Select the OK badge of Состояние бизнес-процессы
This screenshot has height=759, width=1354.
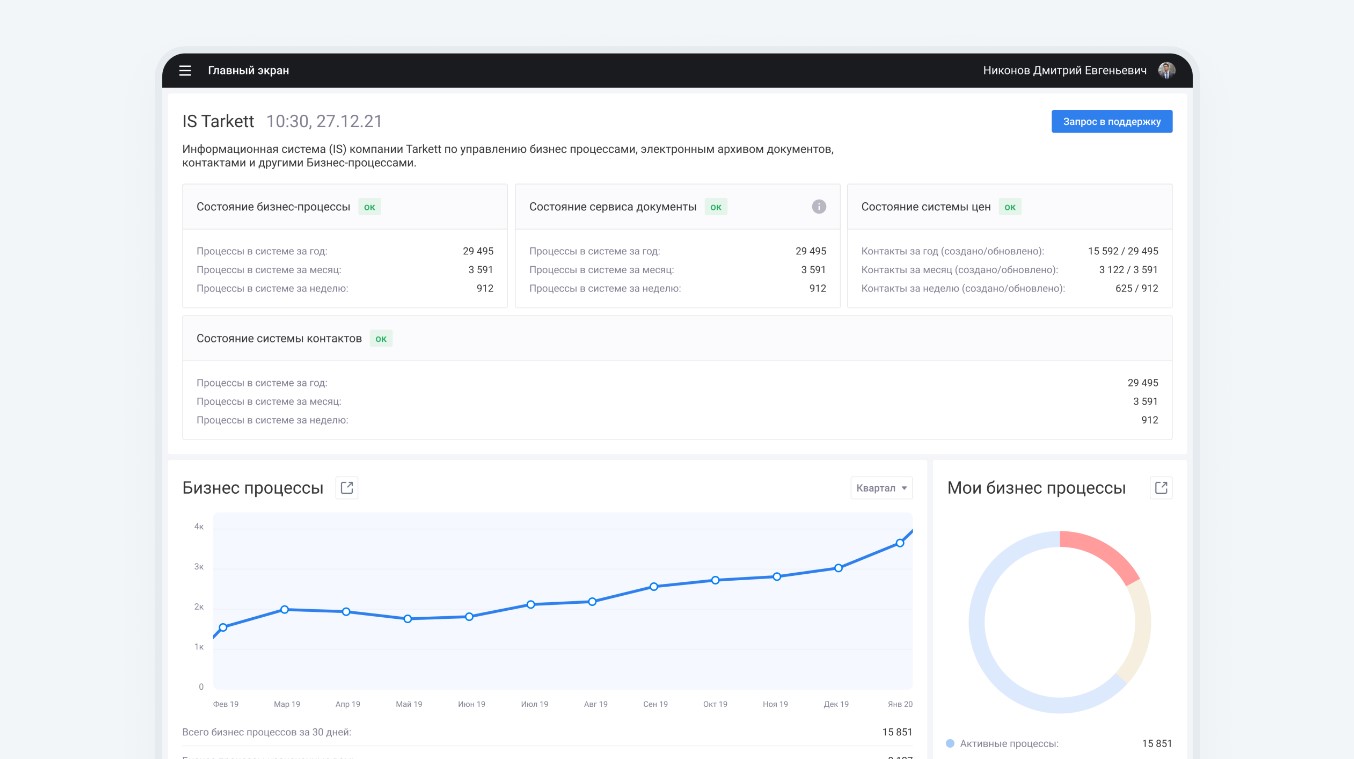[370, 207]
